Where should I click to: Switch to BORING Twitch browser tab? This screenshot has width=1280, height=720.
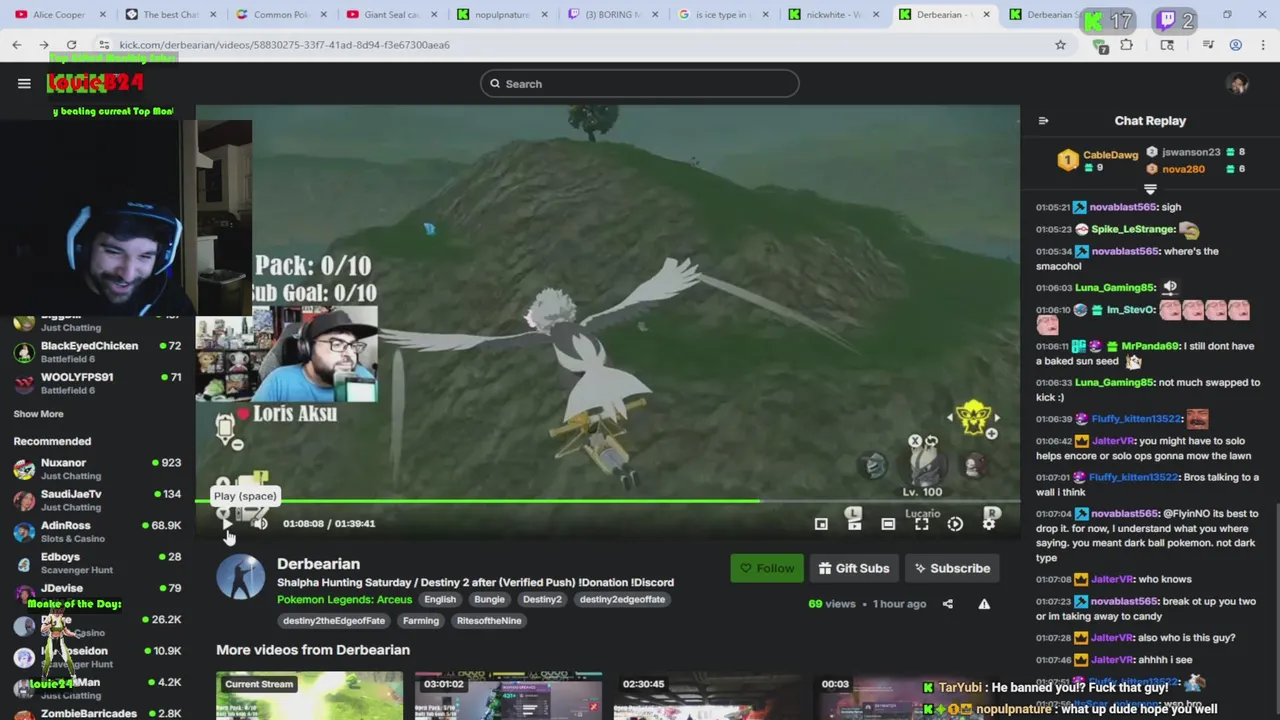tap(611, 15)
